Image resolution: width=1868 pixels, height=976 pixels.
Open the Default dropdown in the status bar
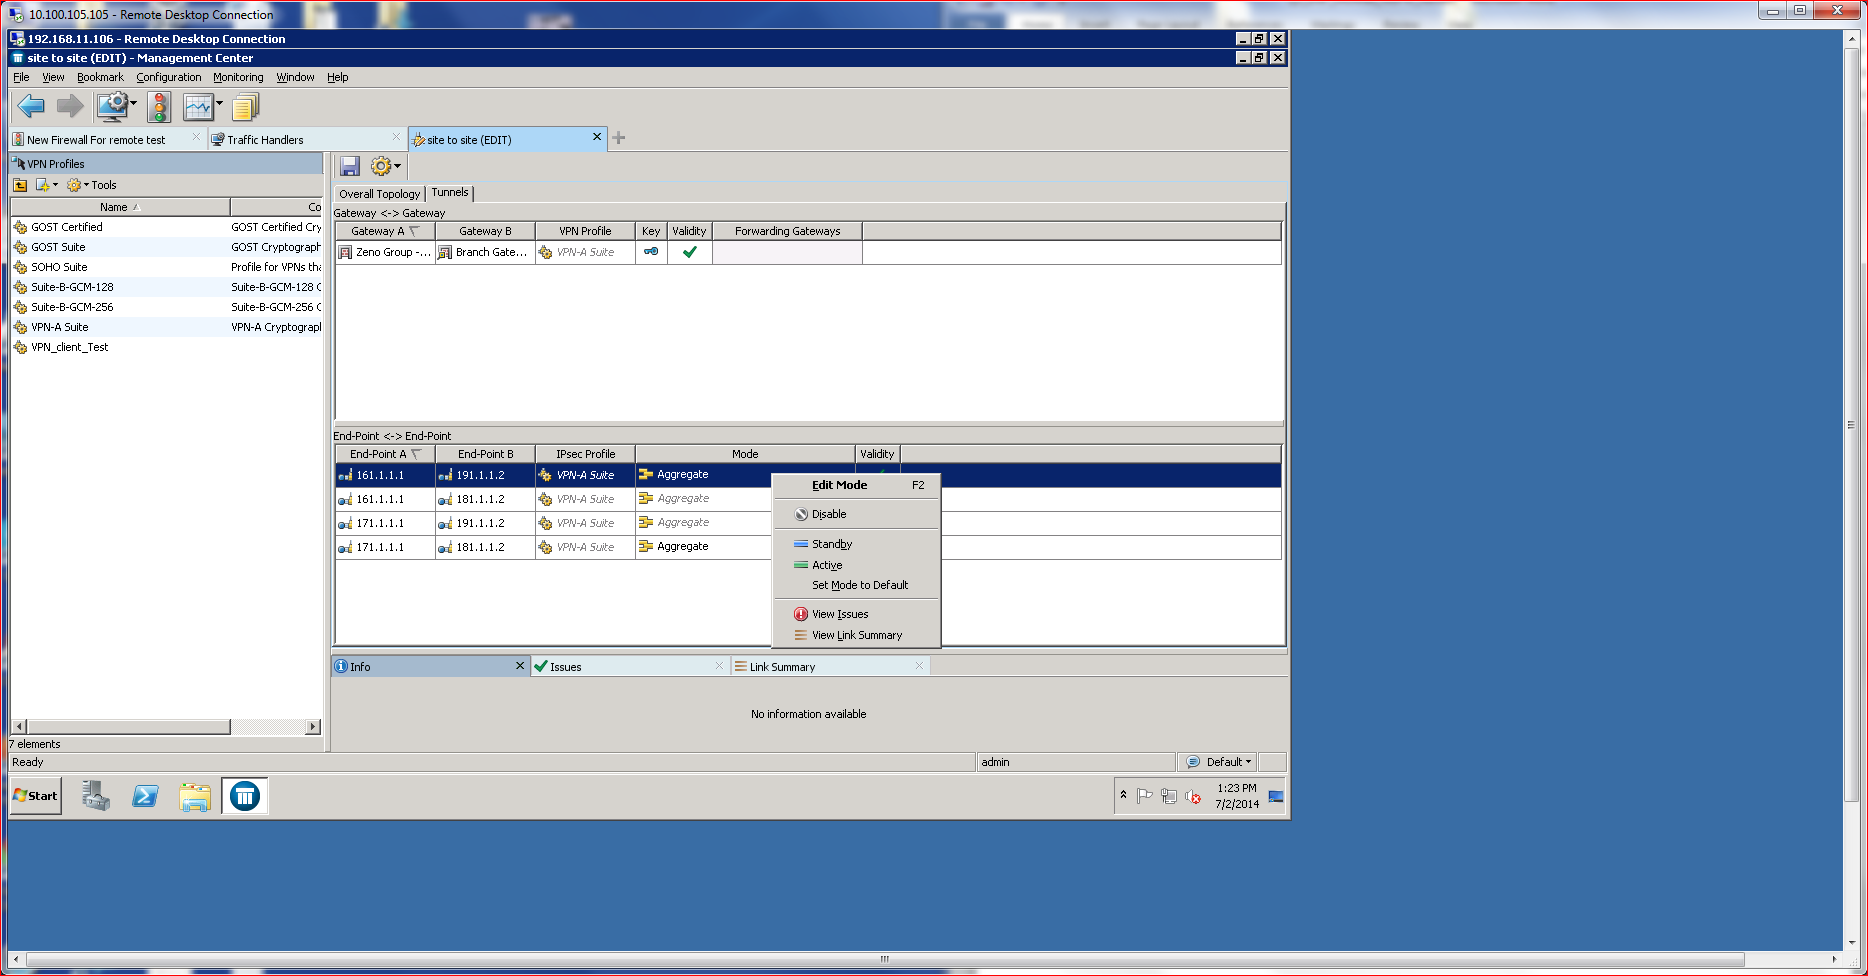[1219, 762]
